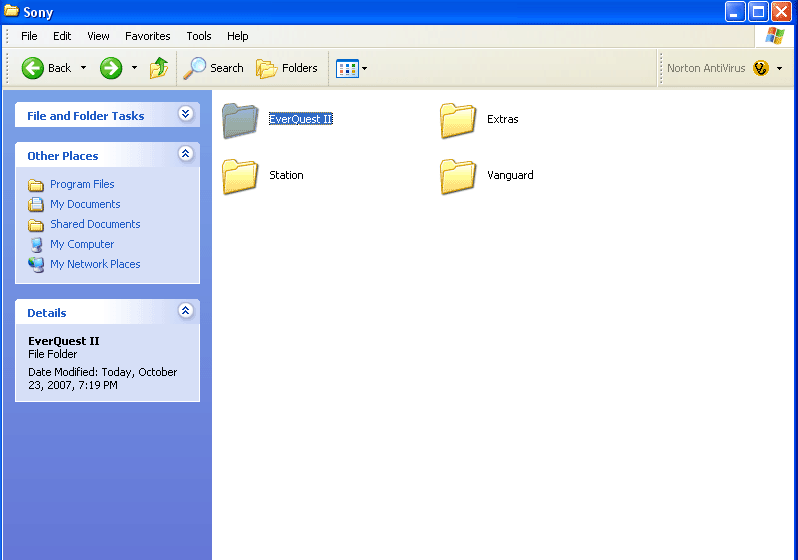Collapse the Details panel

tap(186, 310)
